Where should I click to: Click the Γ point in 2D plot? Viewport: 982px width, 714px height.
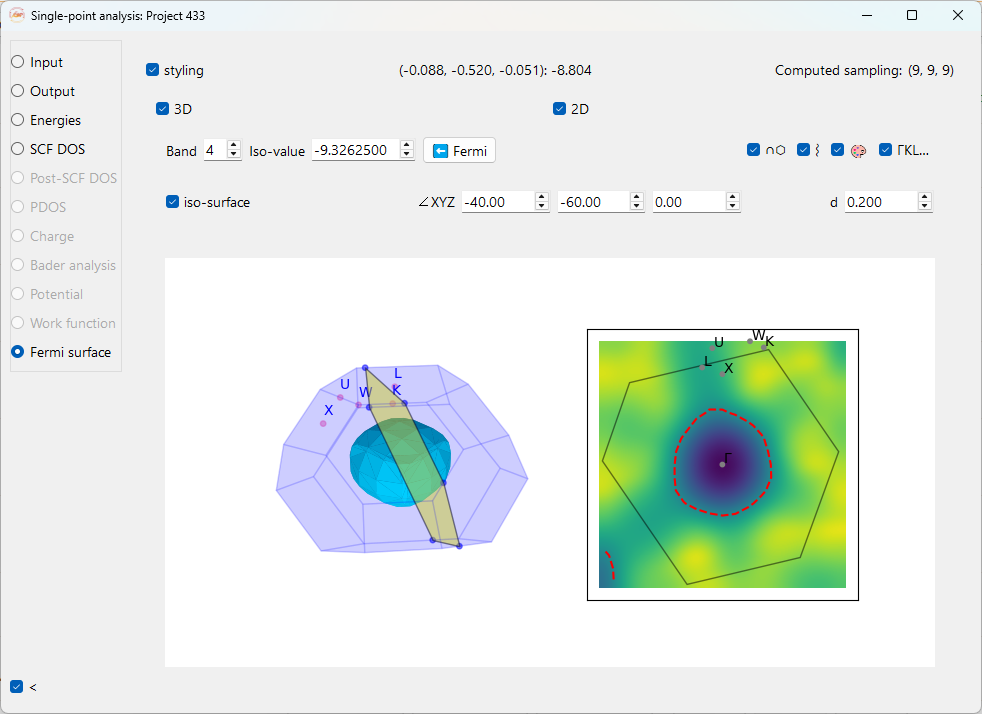[x=722, y=464]
